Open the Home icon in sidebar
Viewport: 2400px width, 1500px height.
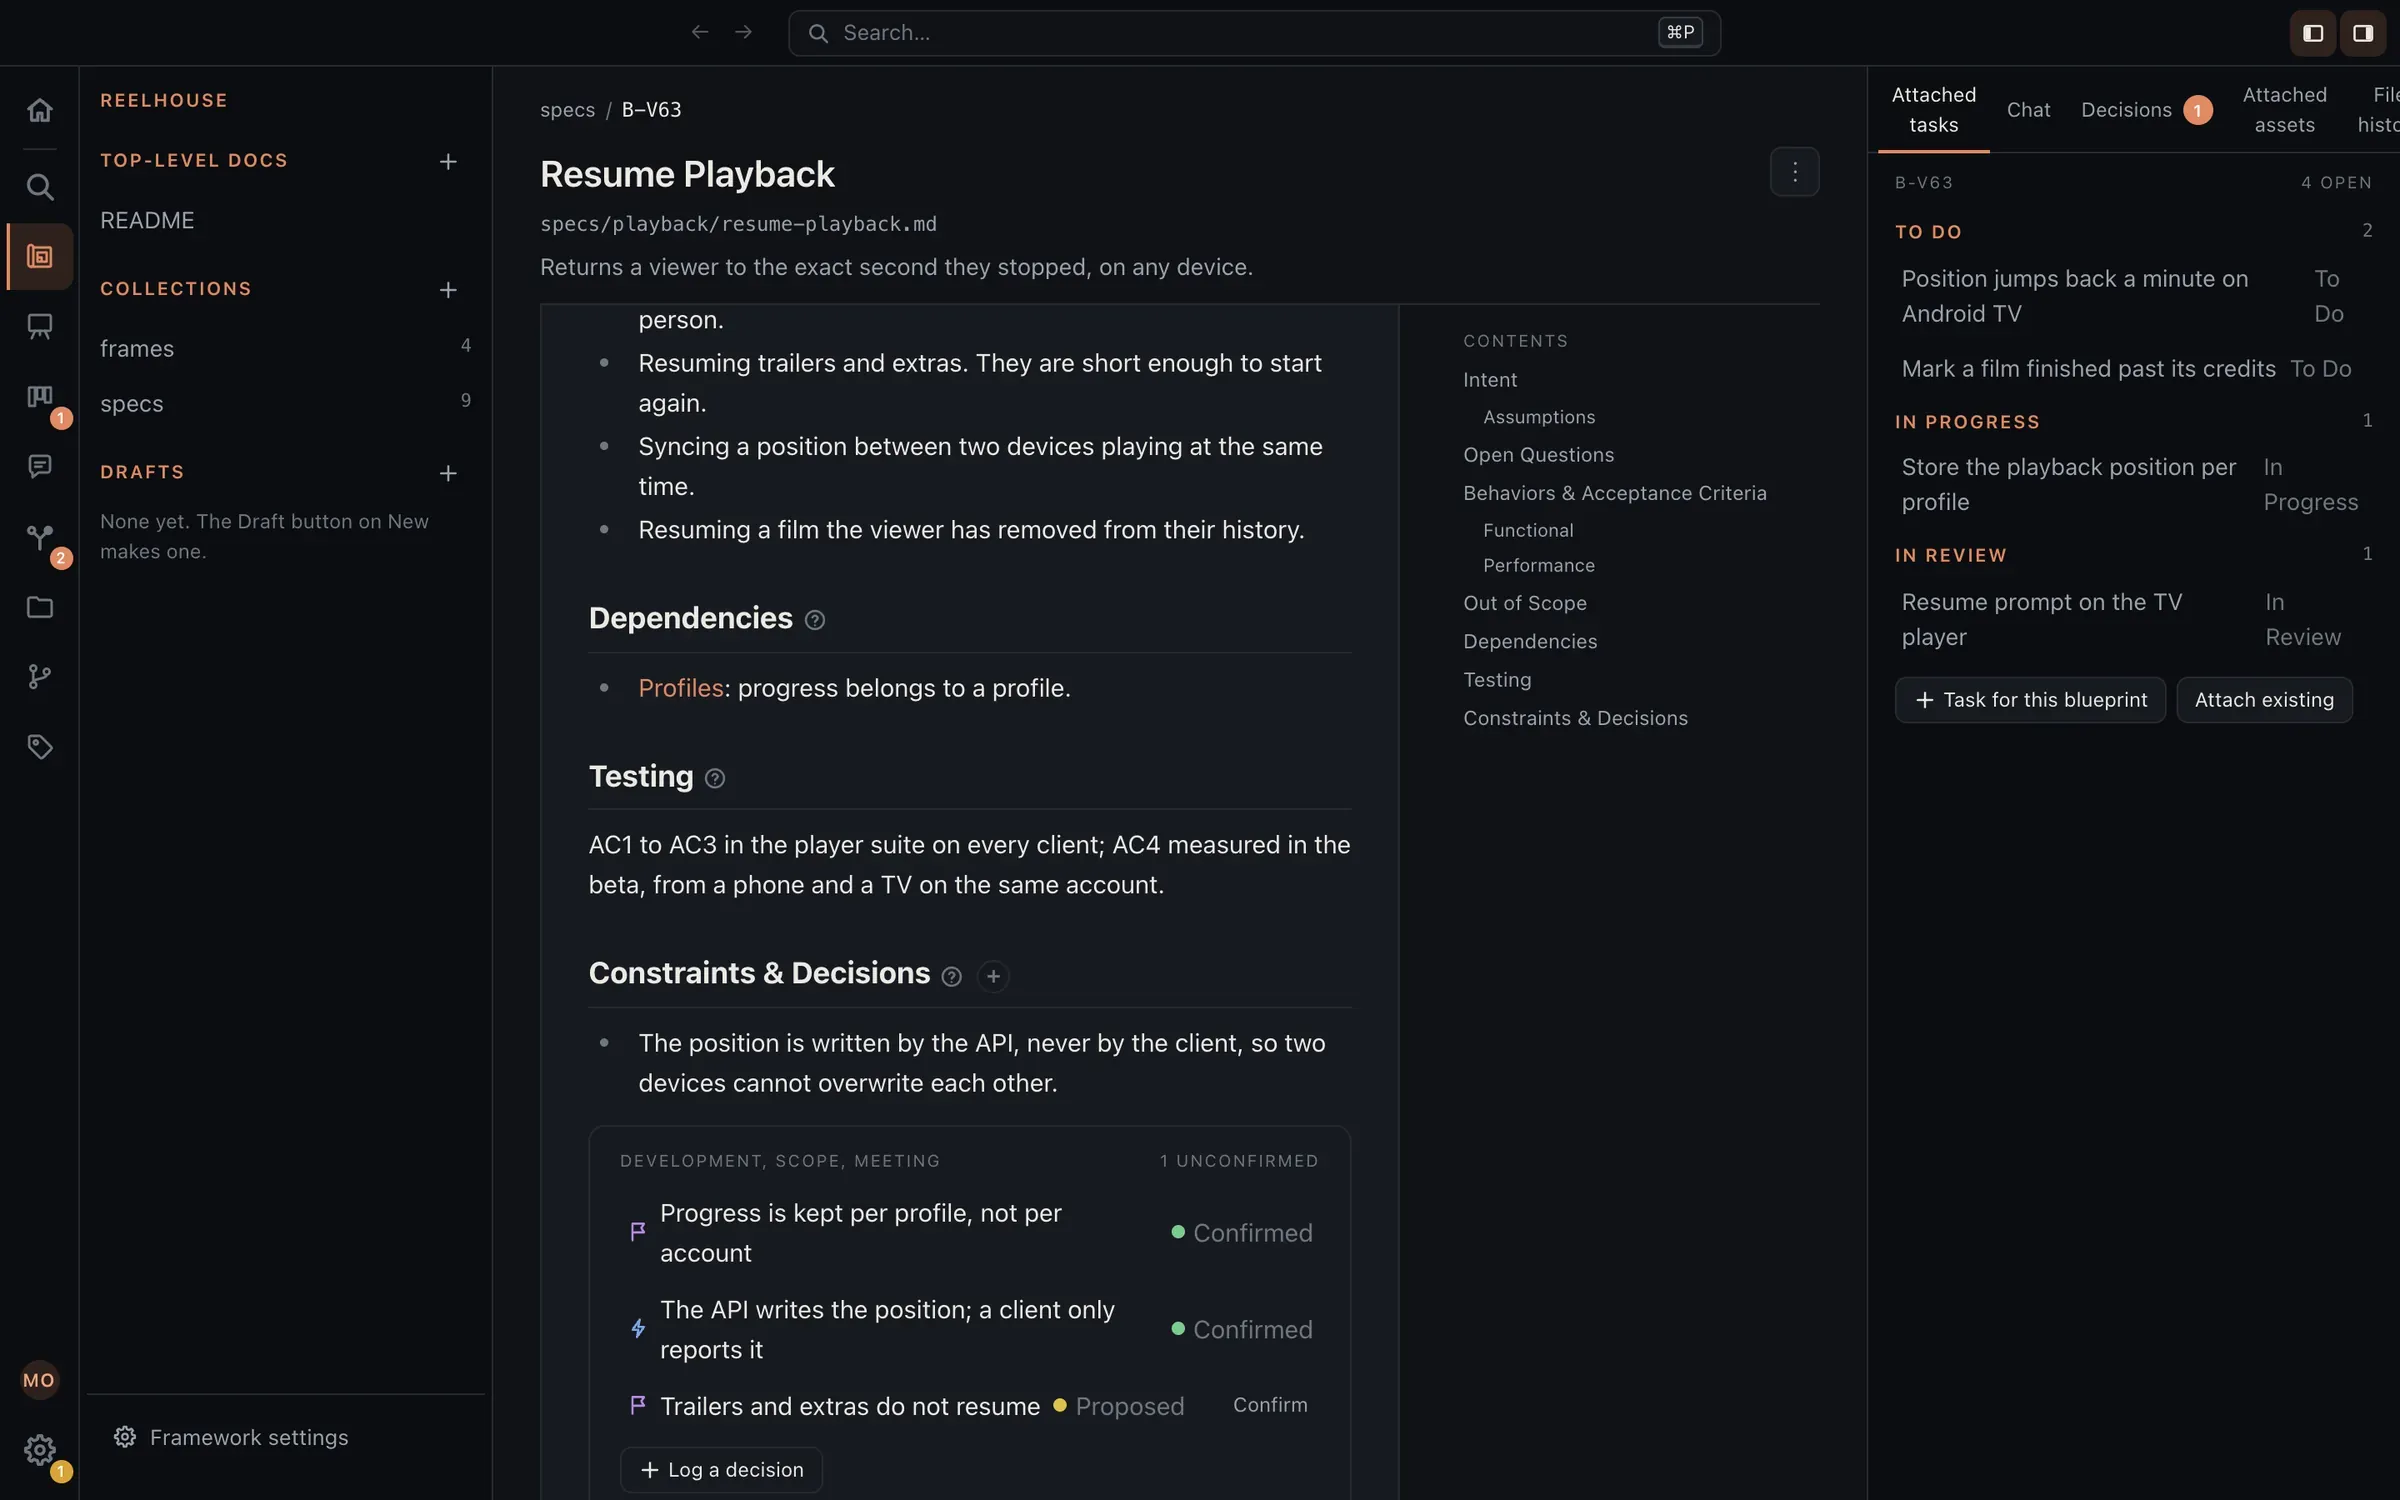39,110
